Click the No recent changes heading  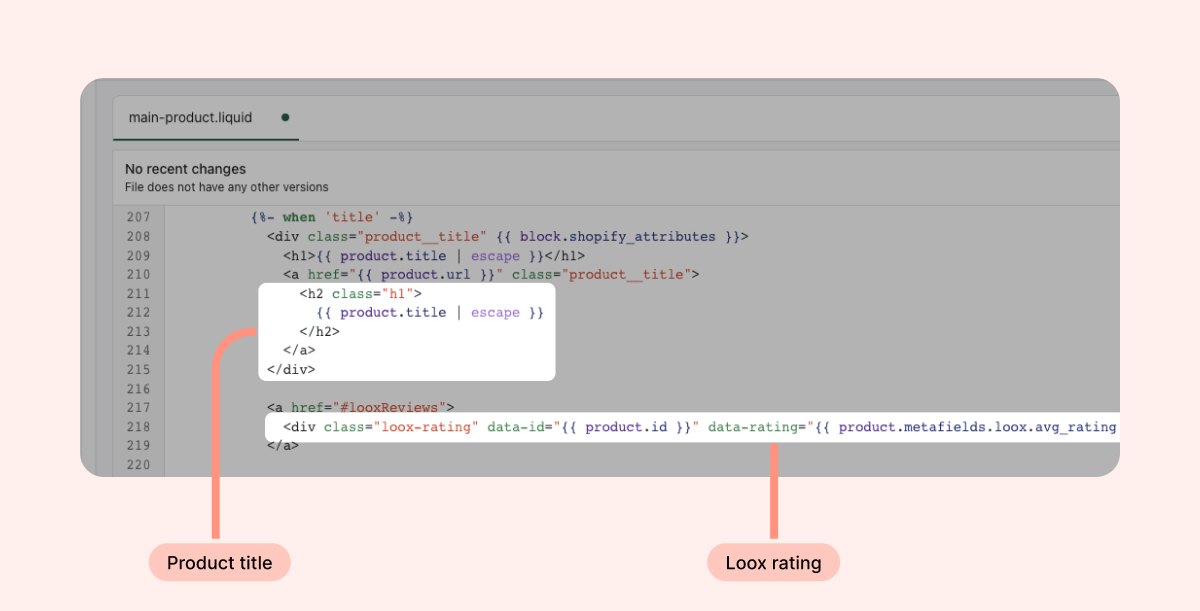[x=185, y=169]
